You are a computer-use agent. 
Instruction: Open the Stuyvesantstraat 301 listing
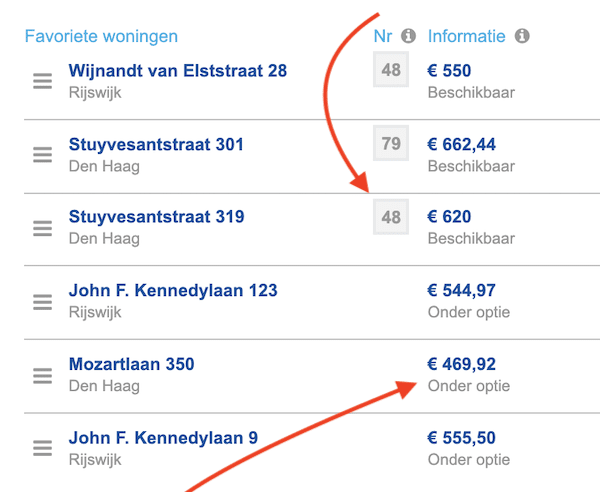[x=156, y=145]
